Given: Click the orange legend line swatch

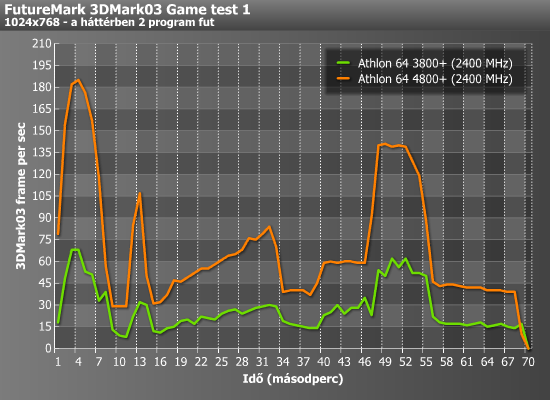Looking at the screenshot, I should tap(343, 79).
